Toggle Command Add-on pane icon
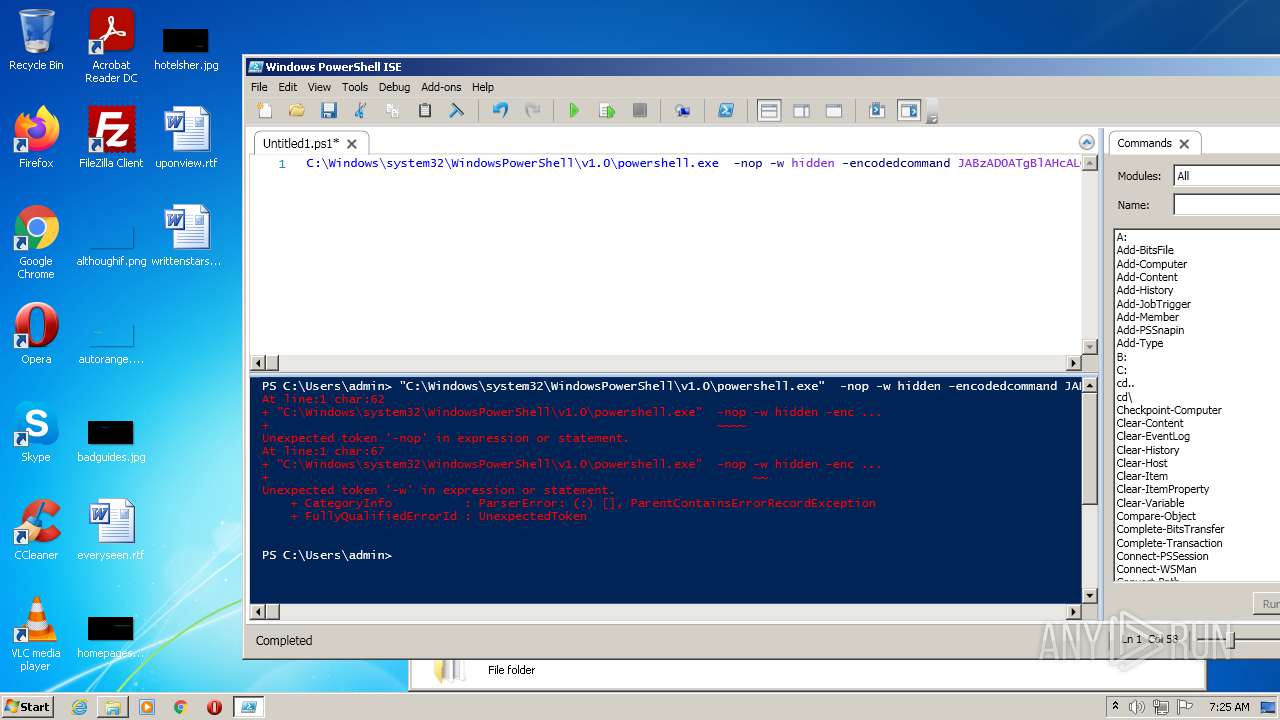Image resolution: width=1280 pixels, height=720 pixels. pos(909,111)
